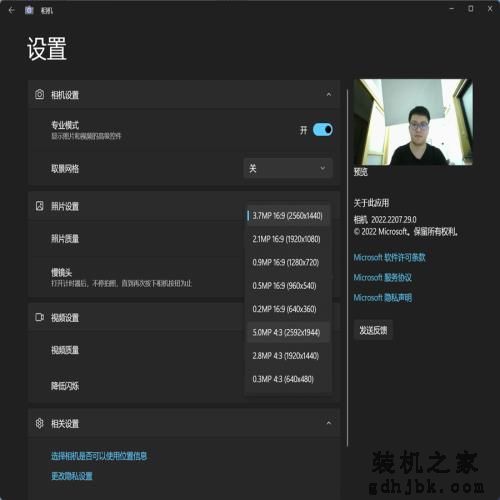
Task: Select 2.1MP 16:9 (1920x1080) option
Action: click(288, 239)
